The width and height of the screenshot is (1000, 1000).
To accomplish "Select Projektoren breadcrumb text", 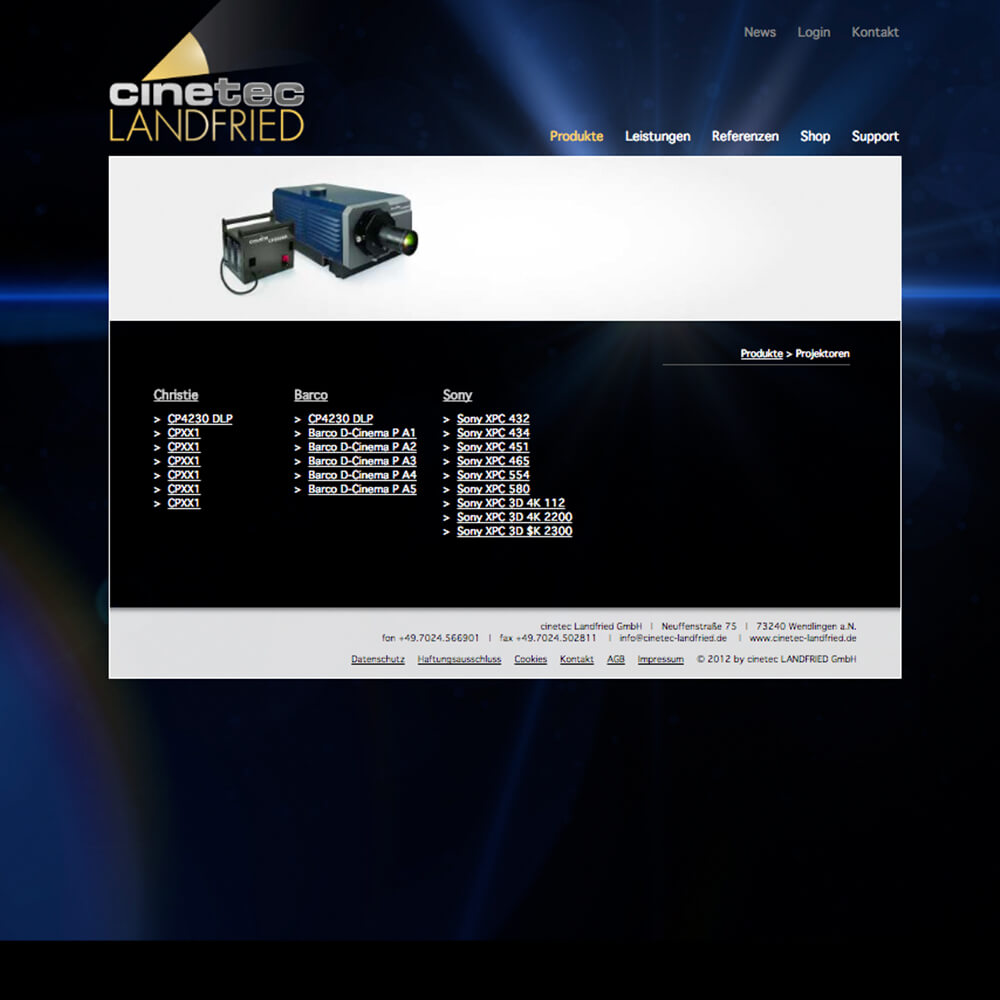I will 822,354.
